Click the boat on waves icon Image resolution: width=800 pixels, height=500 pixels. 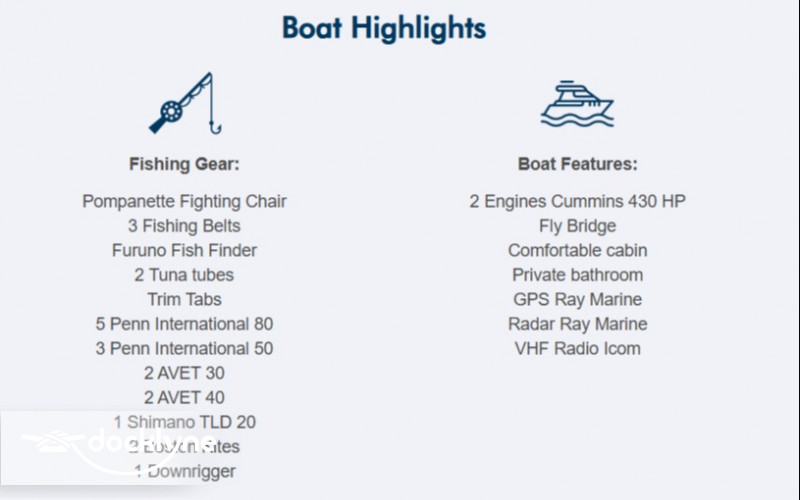(577, 103)
